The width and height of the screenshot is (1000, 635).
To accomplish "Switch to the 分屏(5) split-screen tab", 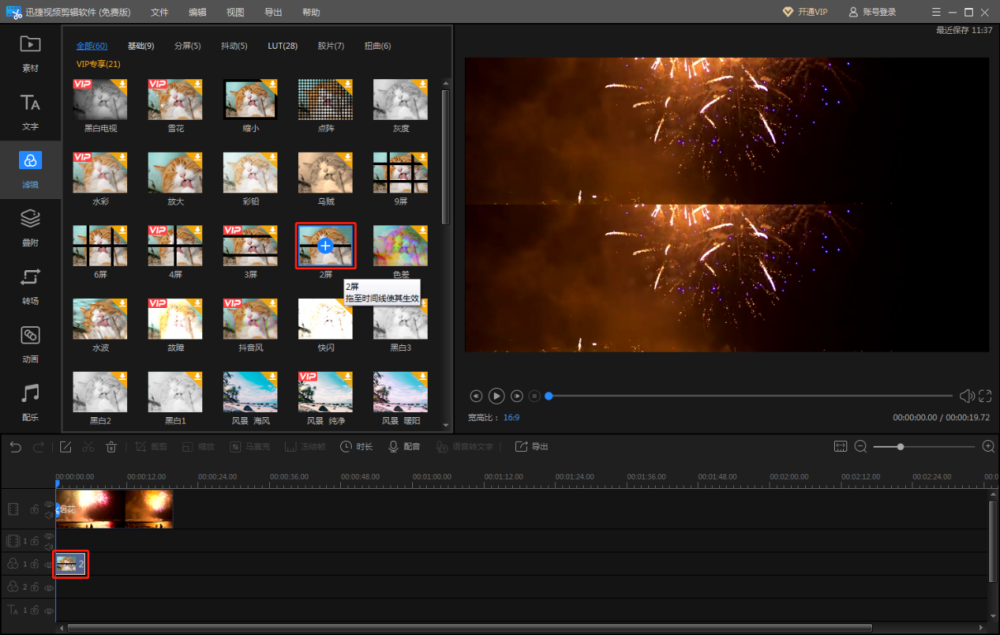I will click(187, 46).
